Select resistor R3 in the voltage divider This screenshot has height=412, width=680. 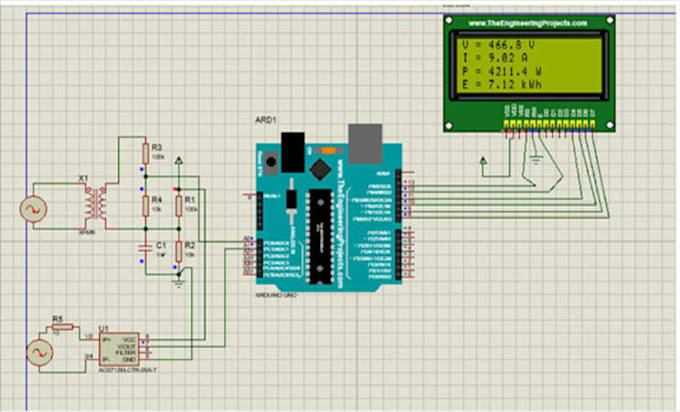pos(146,154)
